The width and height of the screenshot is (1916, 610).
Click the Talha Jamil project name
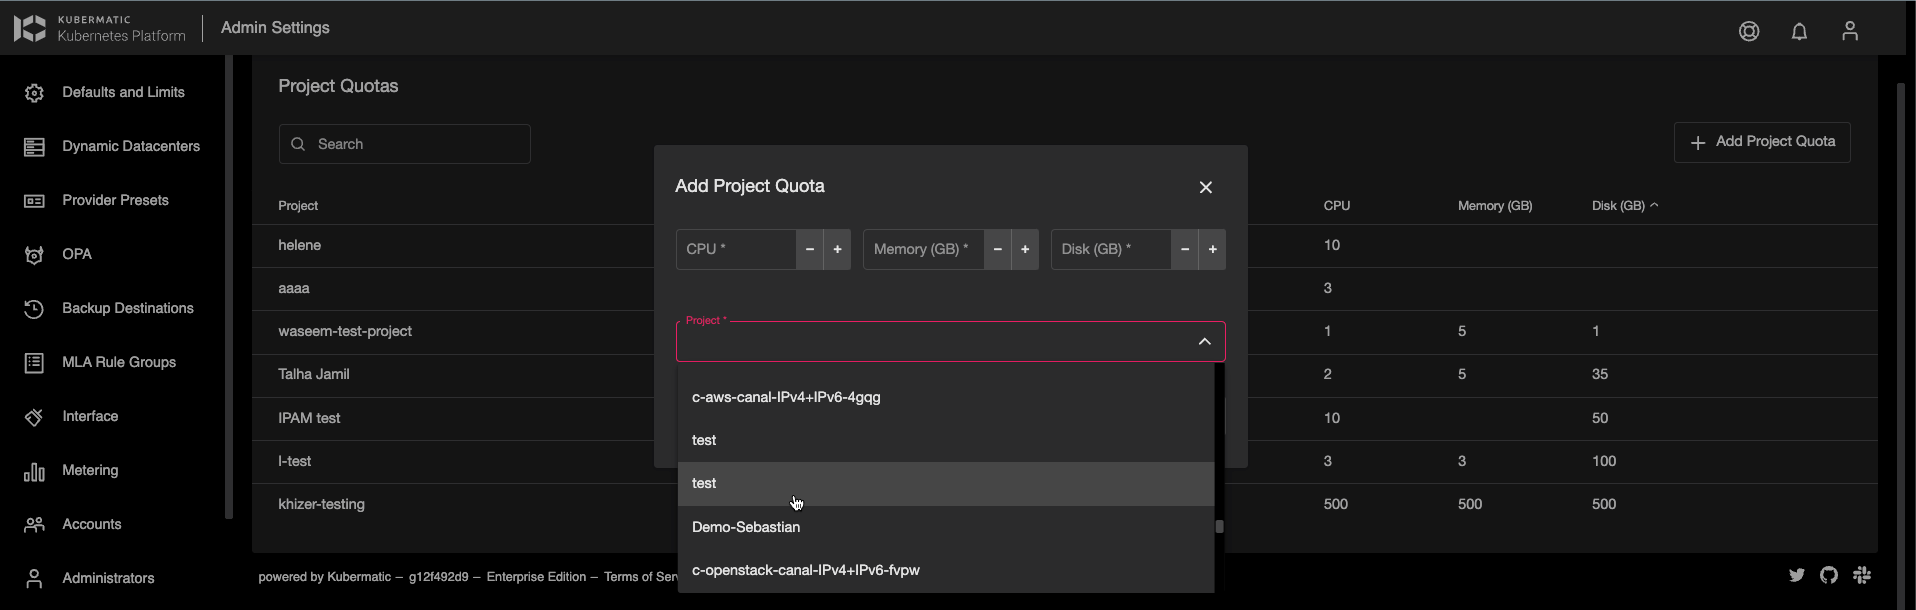coord(314,374)
